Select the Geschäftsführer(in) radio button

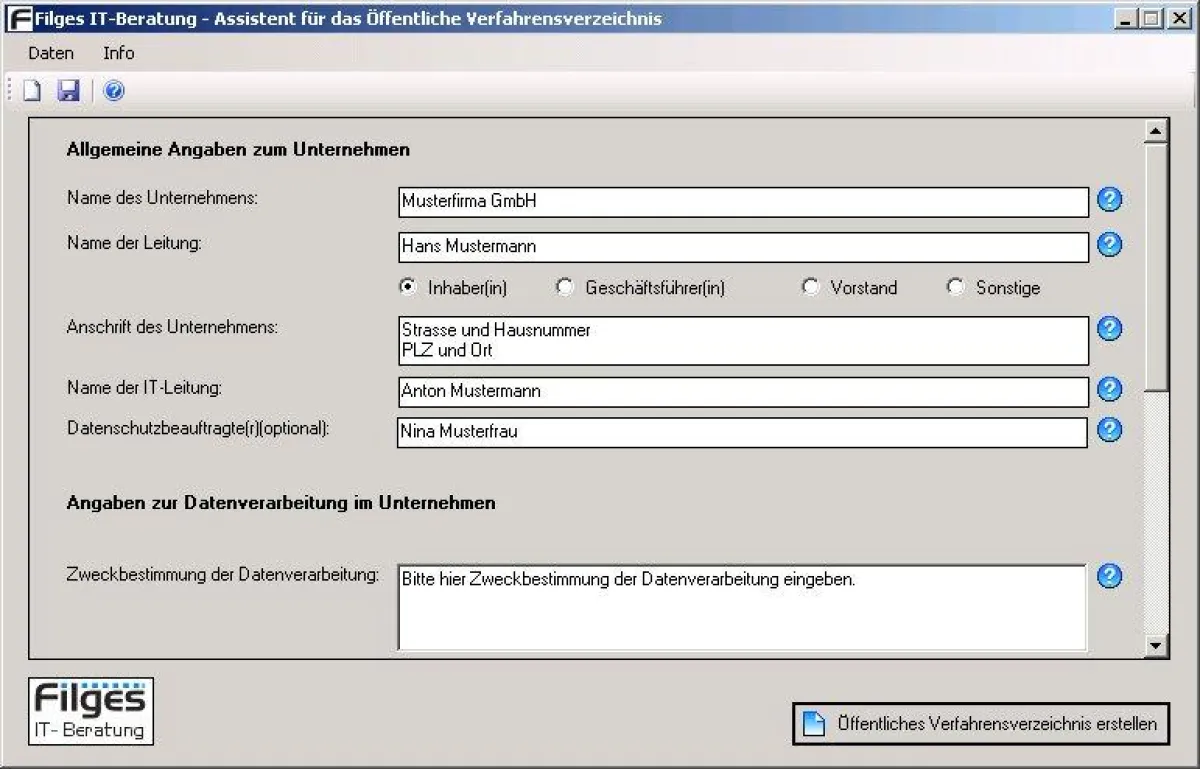click(x=564, y=287)
